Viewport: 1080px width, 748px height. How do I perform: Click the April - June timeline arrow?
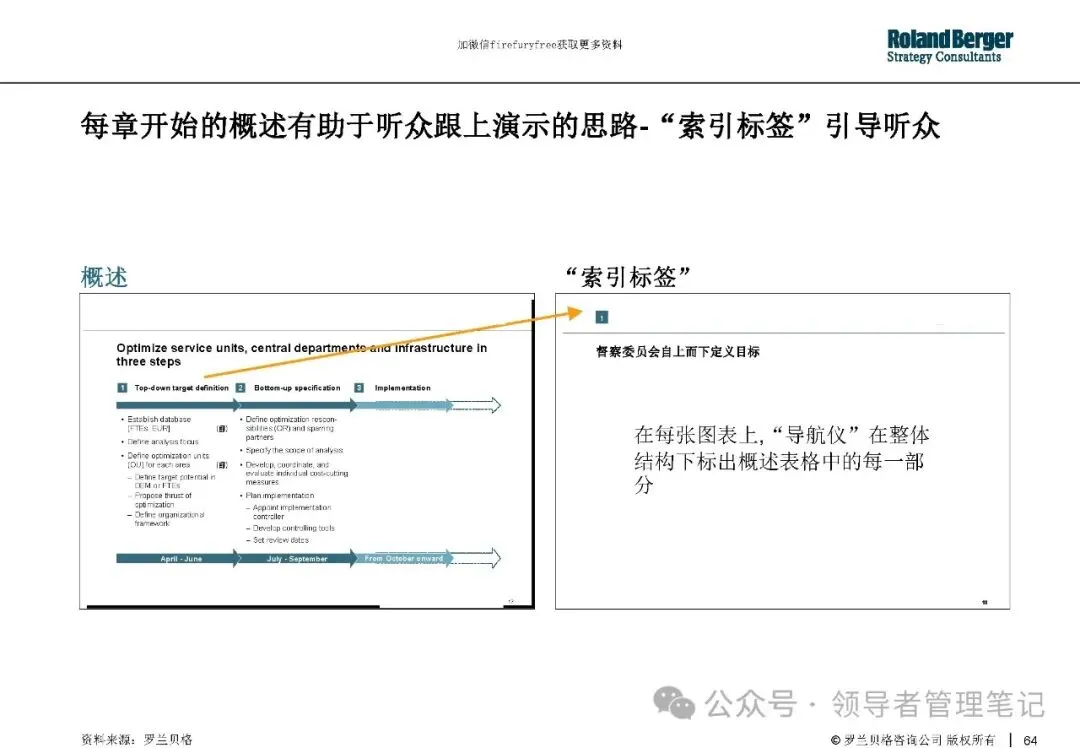(x=178, y=559)
